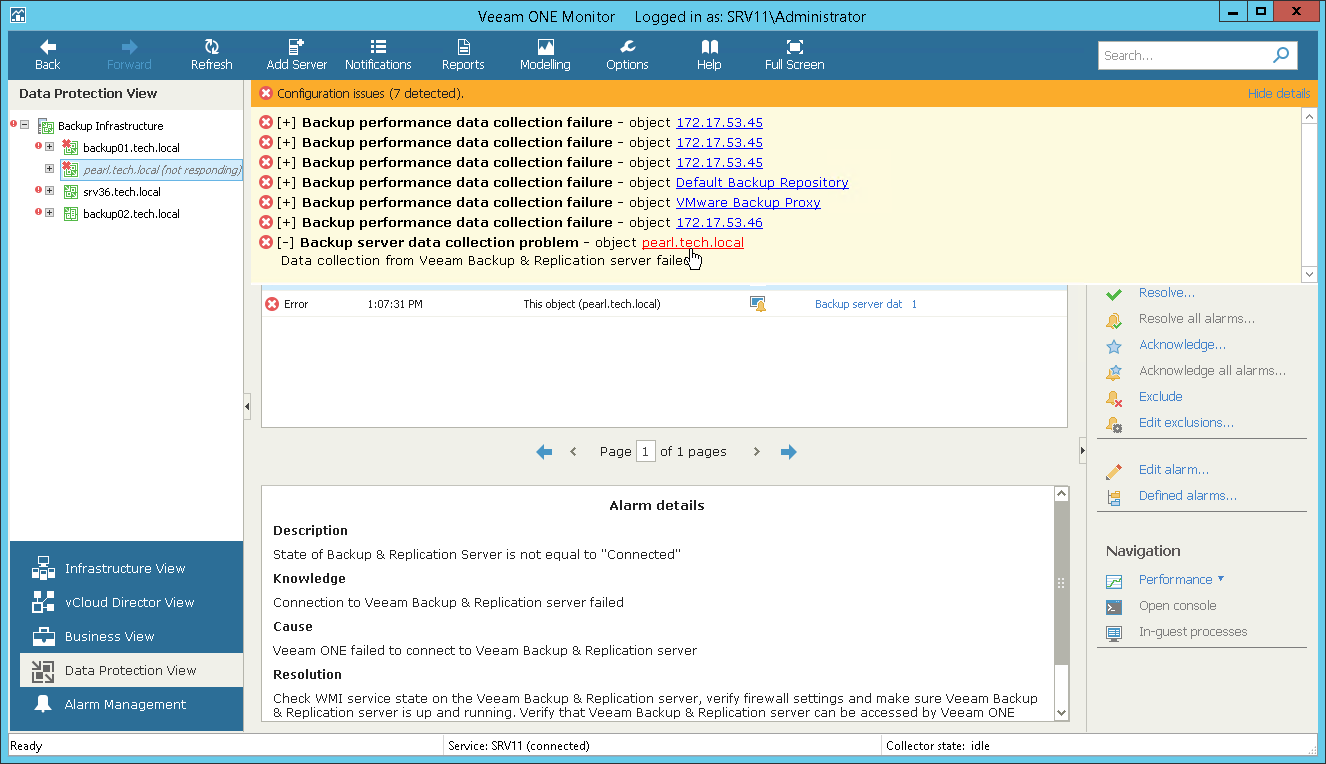
Task: Open the 172.17.53.46 object link
Action: pyautogui.click(x=719, y=223)
